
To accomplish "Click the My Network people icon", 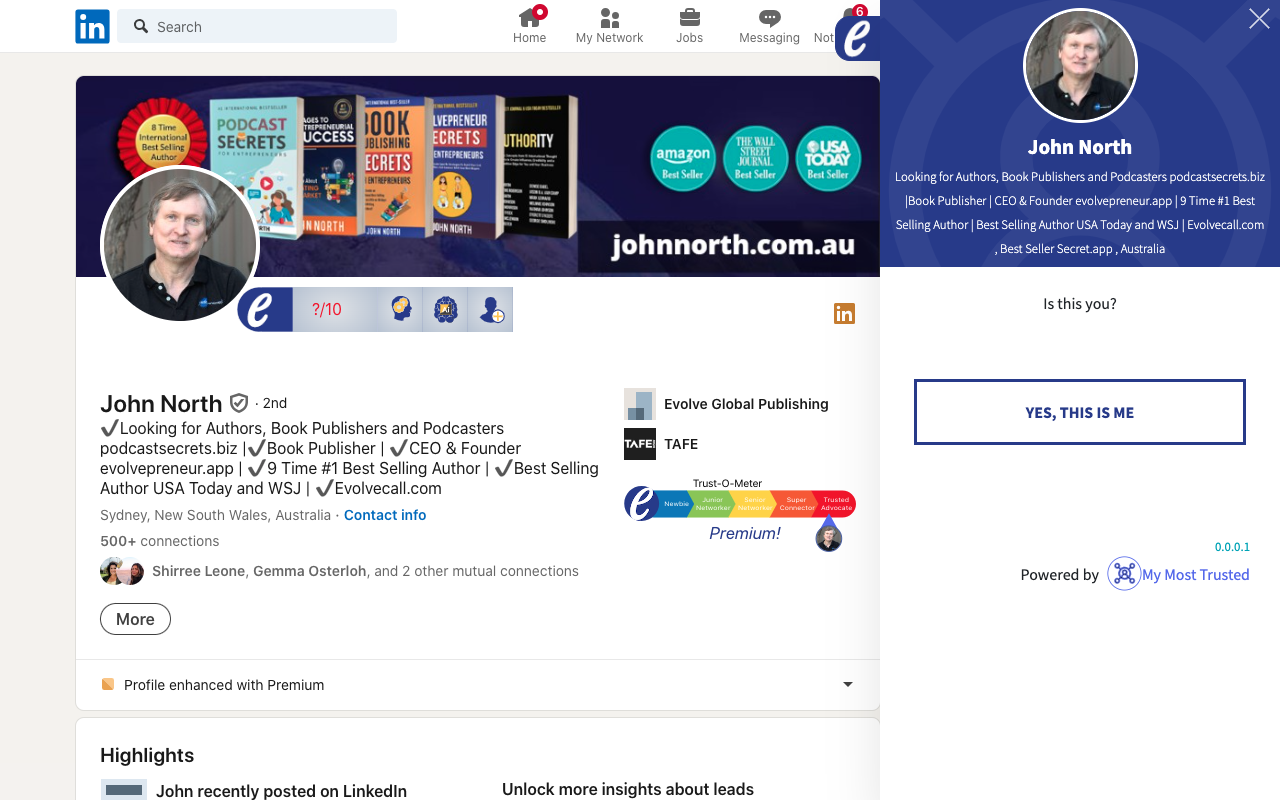I will [609, 18].
